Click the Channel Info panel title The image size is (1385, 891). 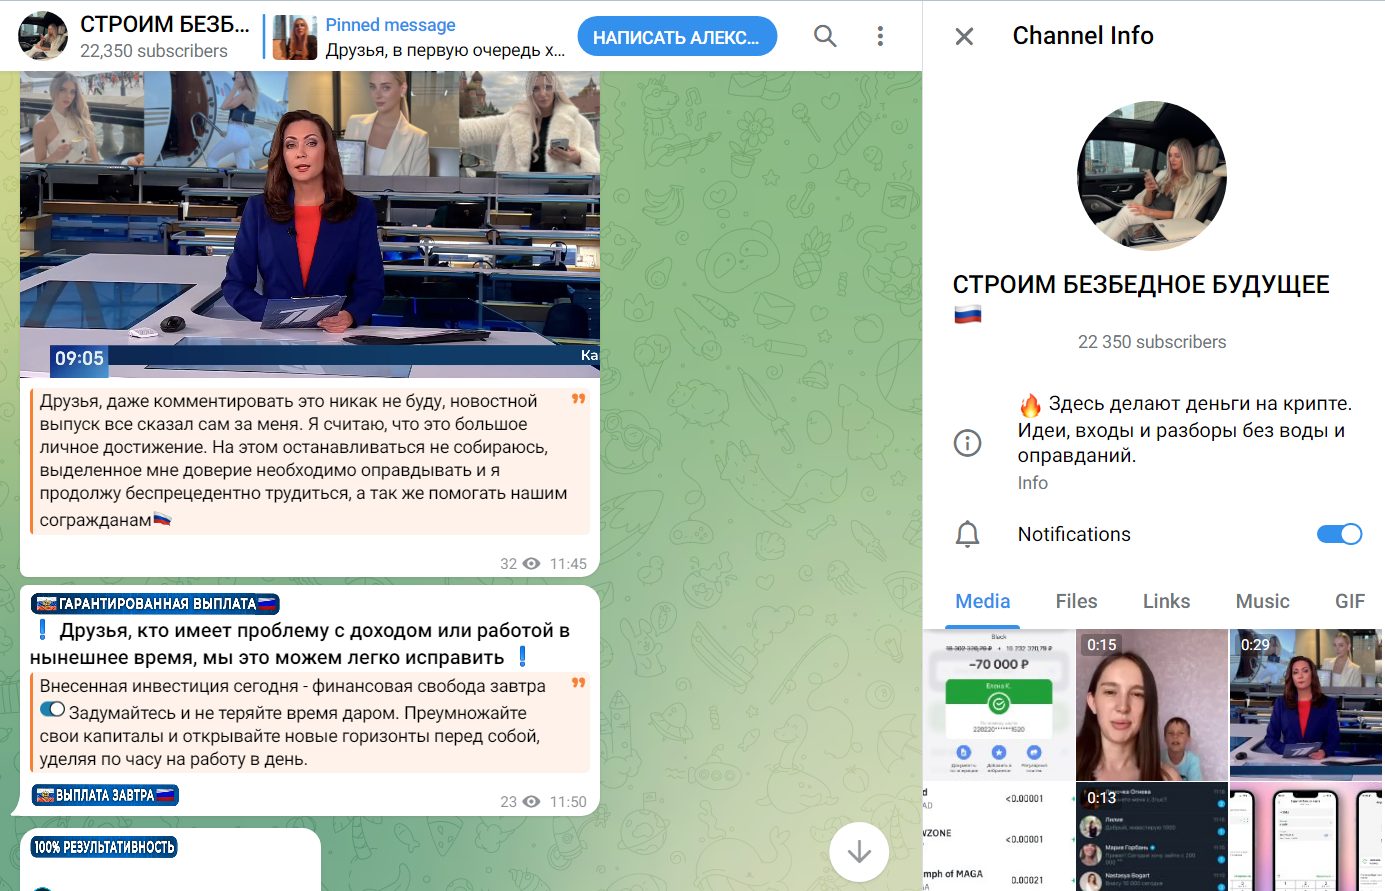(x=1083, y=36)
